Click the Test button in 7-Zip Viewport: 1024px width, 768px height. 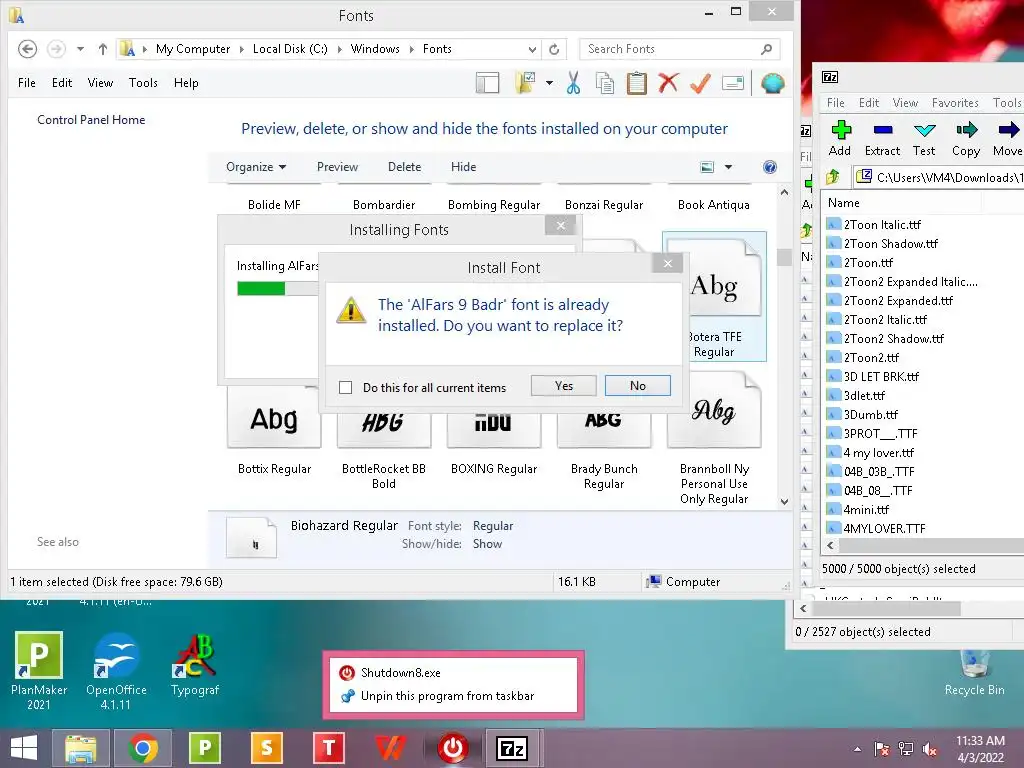pos(924,138)
